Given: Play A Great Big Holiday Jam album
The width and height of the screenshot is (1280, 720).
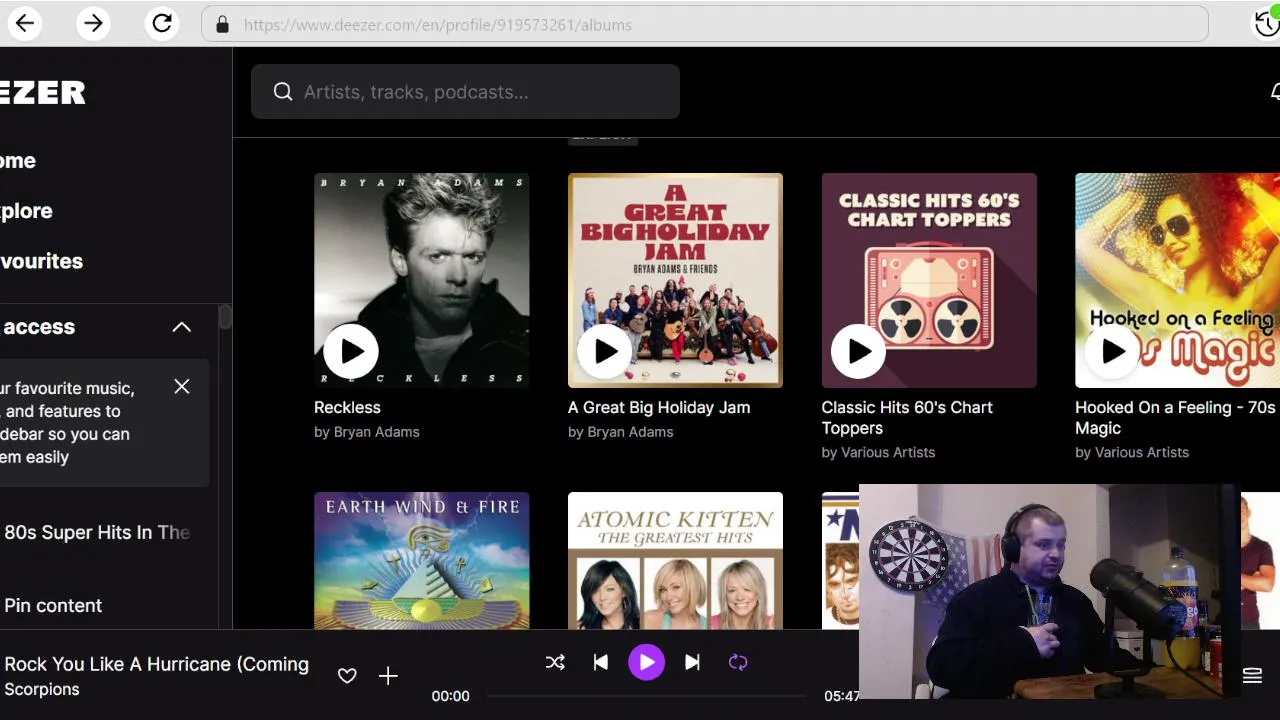Looking at the screenshot, I should click(605, 351).
